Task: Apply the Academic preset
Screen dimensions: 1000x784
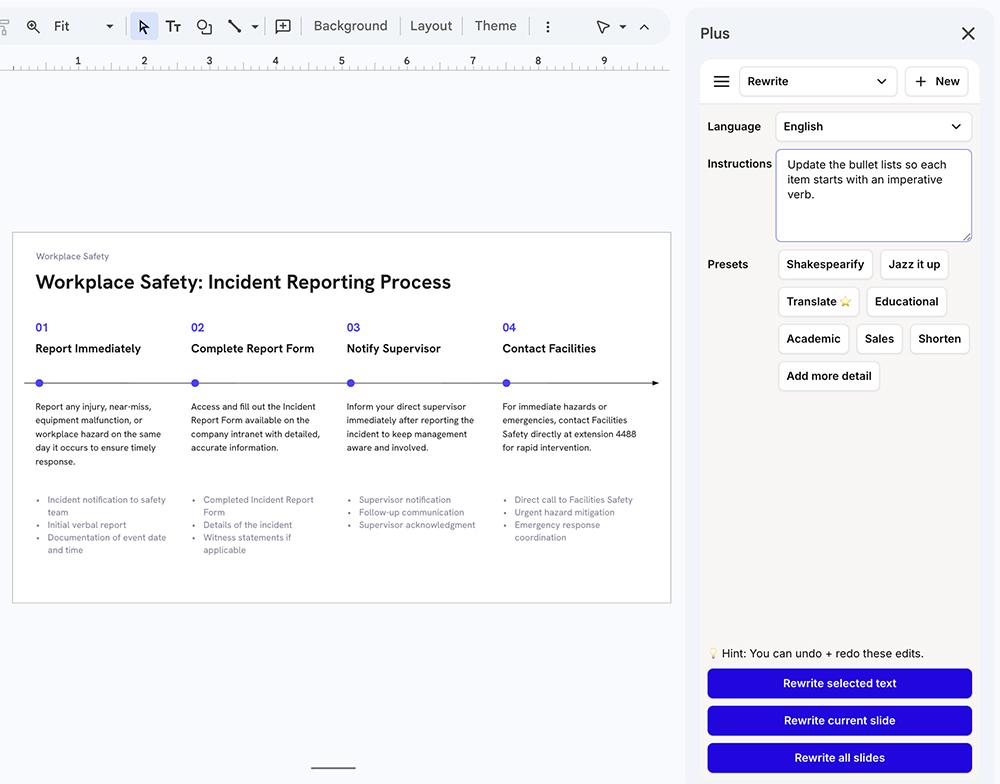Action: pos(813,339)
